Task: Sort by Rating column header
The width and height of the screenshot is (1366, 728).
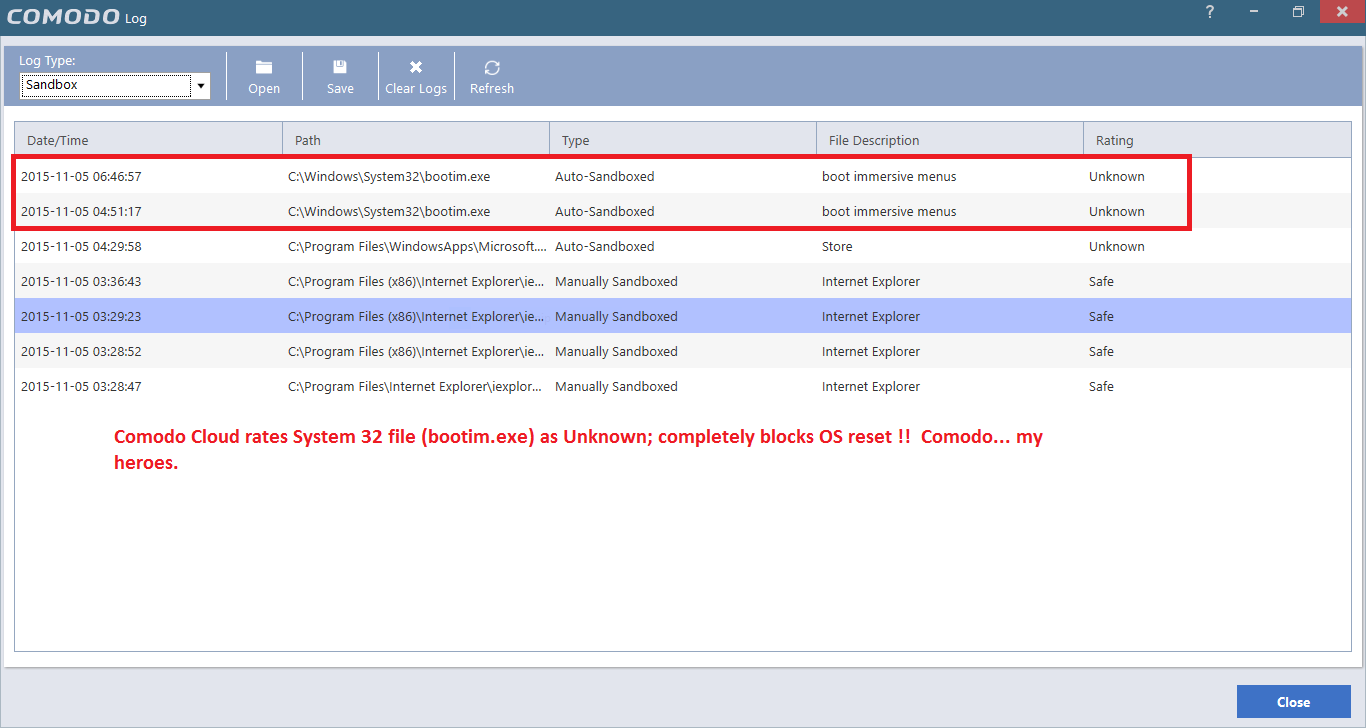Action: 1217,140
